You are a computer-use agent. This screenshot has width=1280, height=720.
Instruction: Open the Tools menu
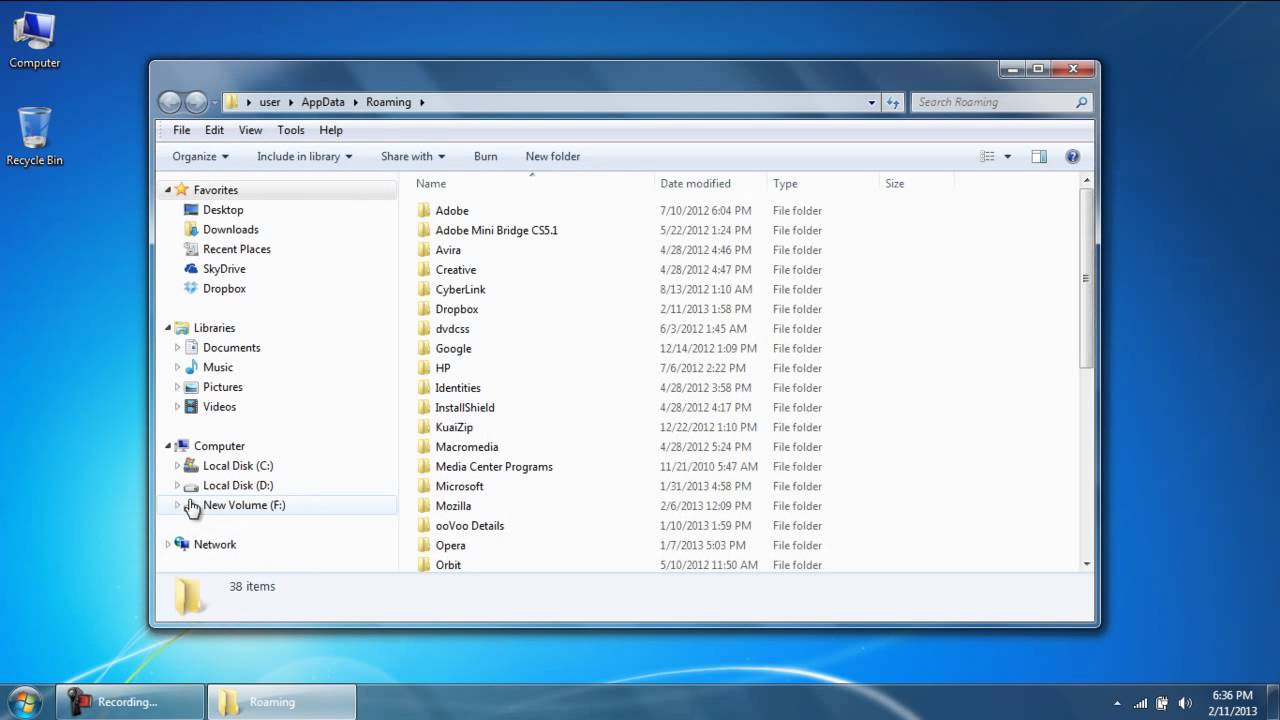tap(291, 130)
